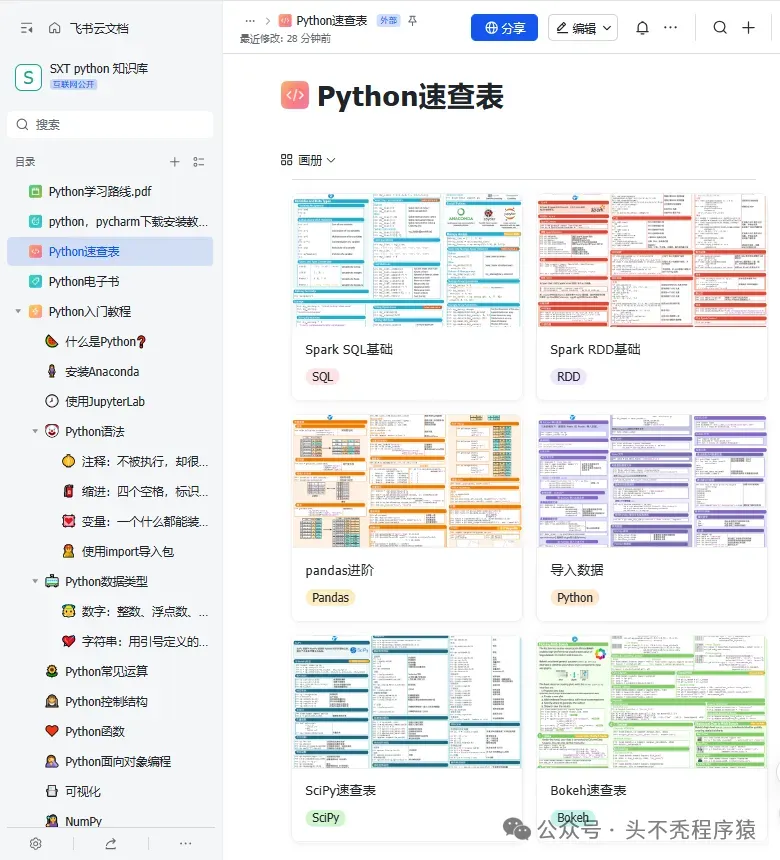Click the Python速查表 breadcrumb title
The width and height of the screenshot is (780, 860).
pos(331,21)
